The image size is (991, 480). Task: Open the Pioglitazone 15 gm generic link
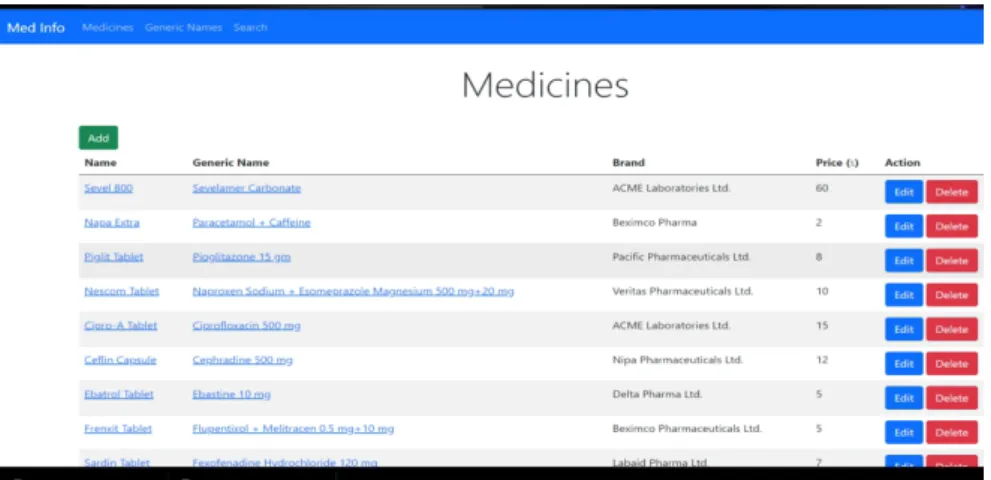pyautogui.click(x=241, y=257)
